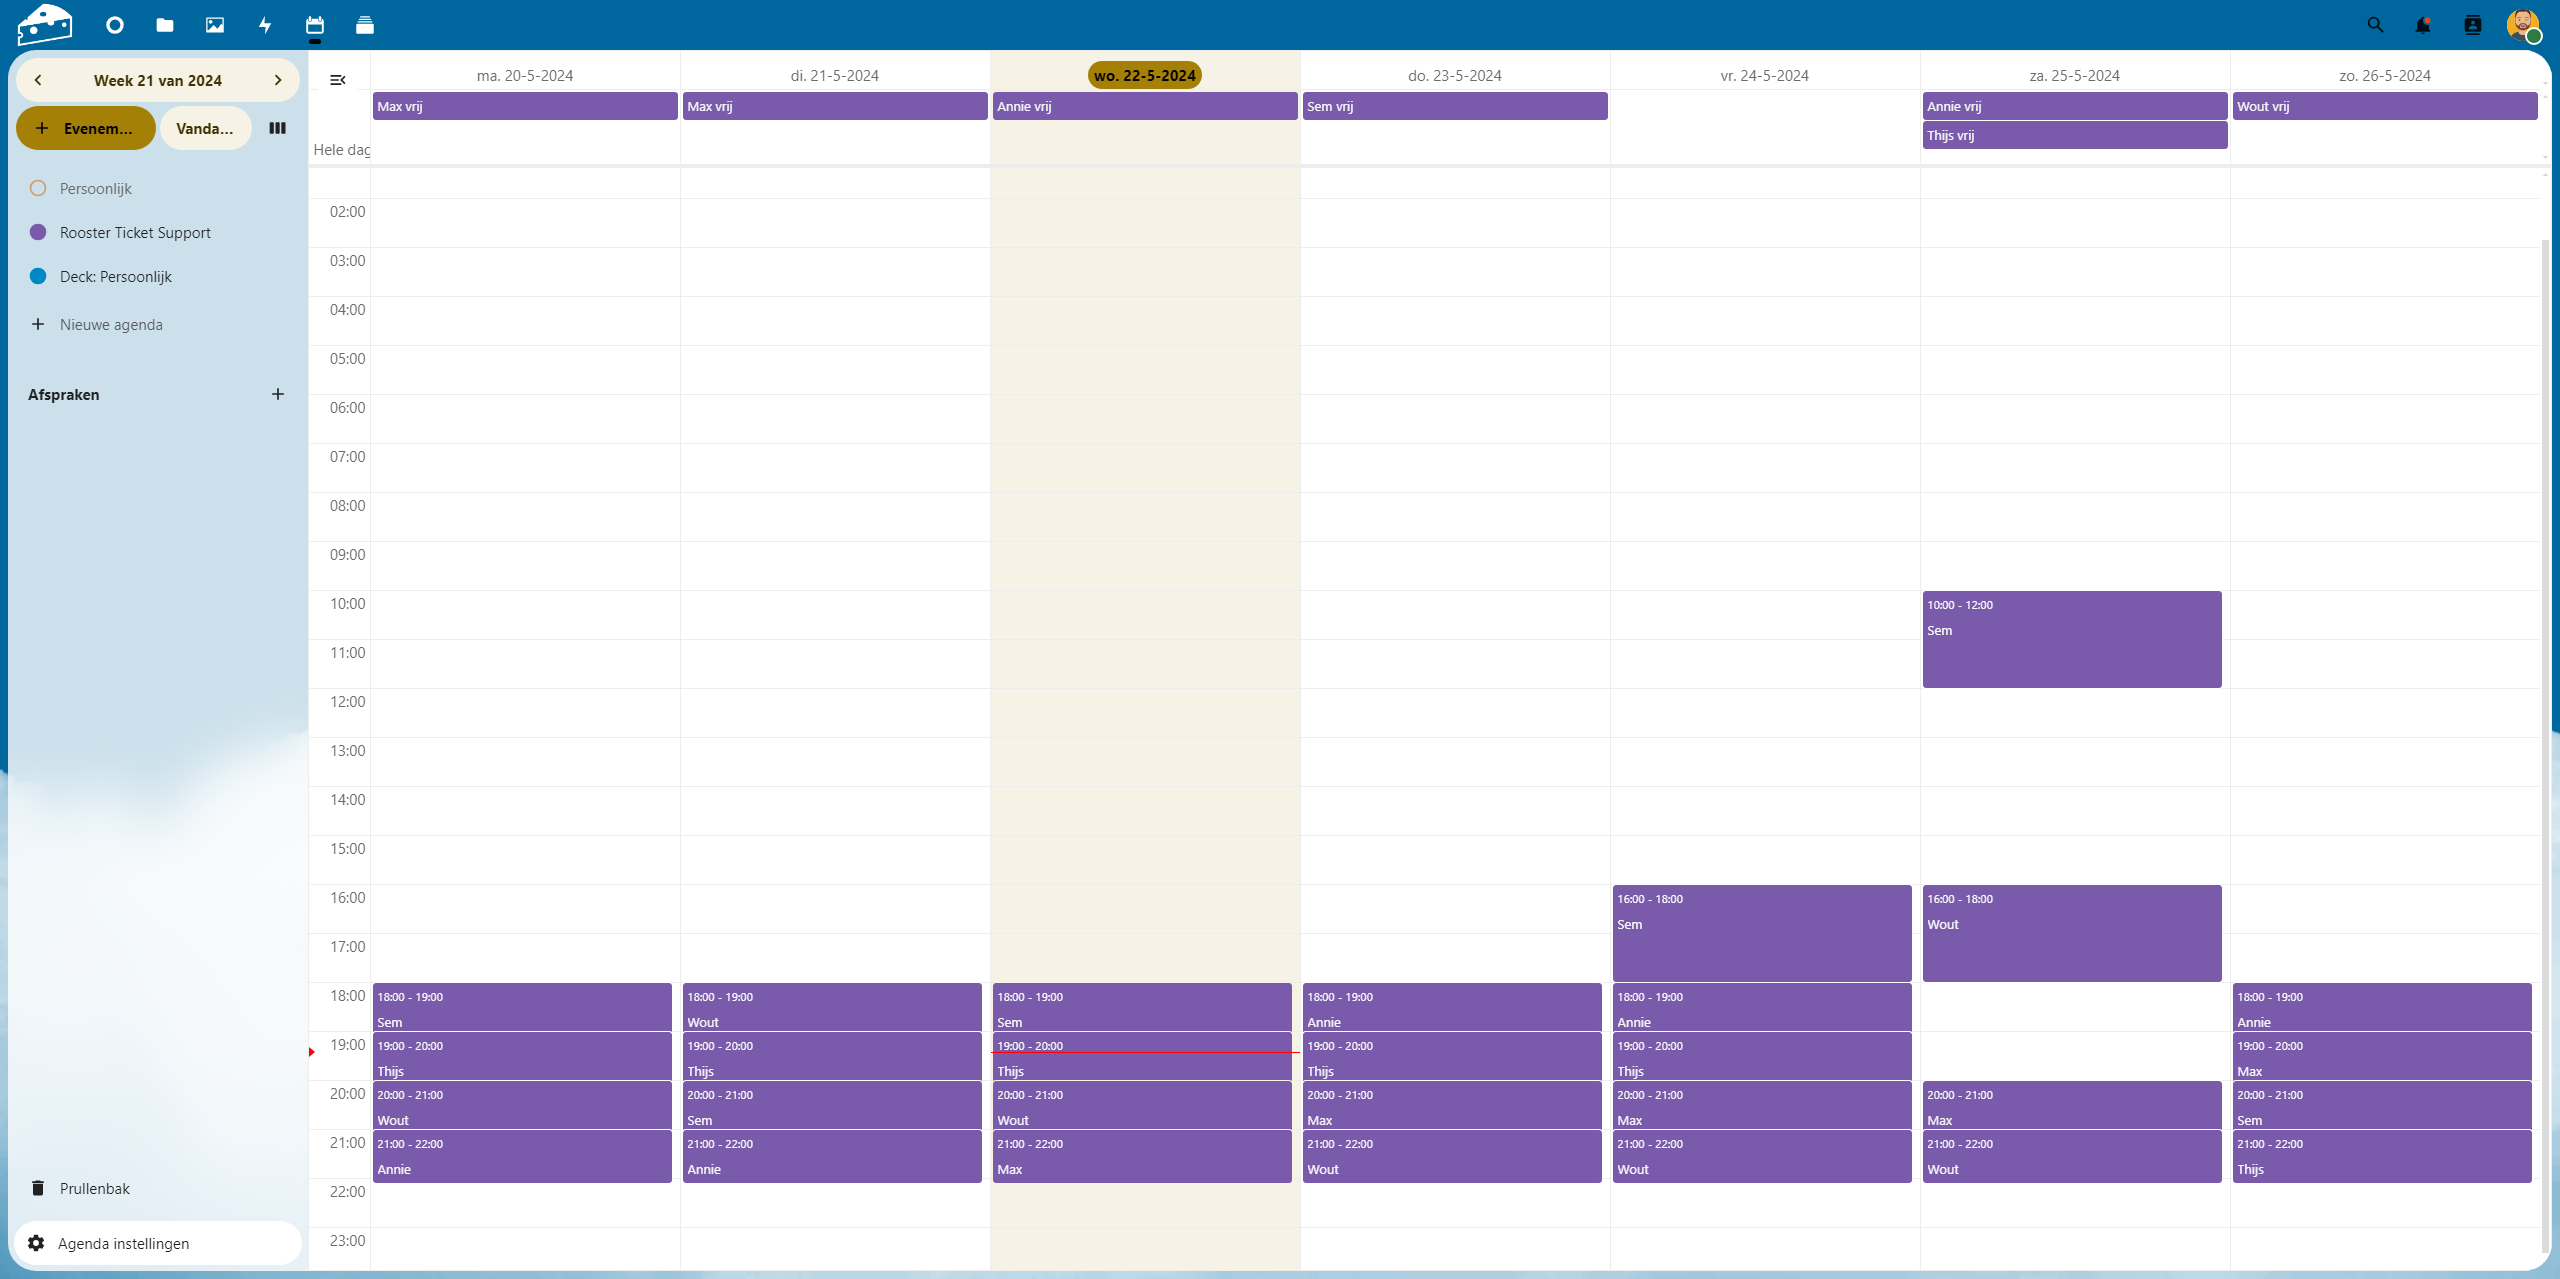Go to the previous week chevron
Viewport: 2560px width, 1279px height.
(x=38, y=80)
